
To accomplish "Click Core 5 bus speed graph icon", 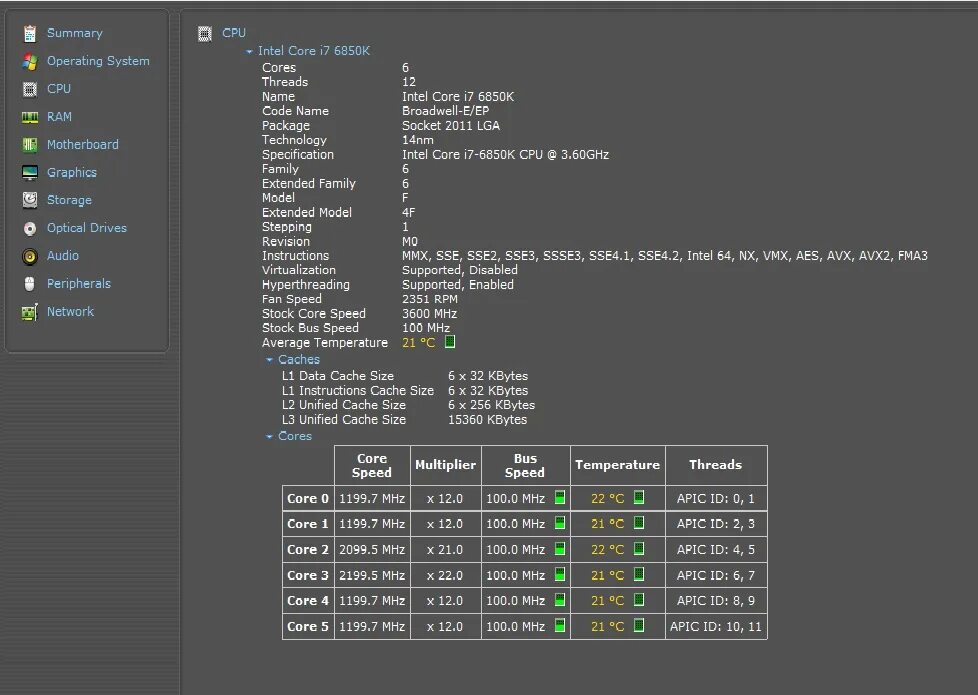I will [x=560, y=626].
